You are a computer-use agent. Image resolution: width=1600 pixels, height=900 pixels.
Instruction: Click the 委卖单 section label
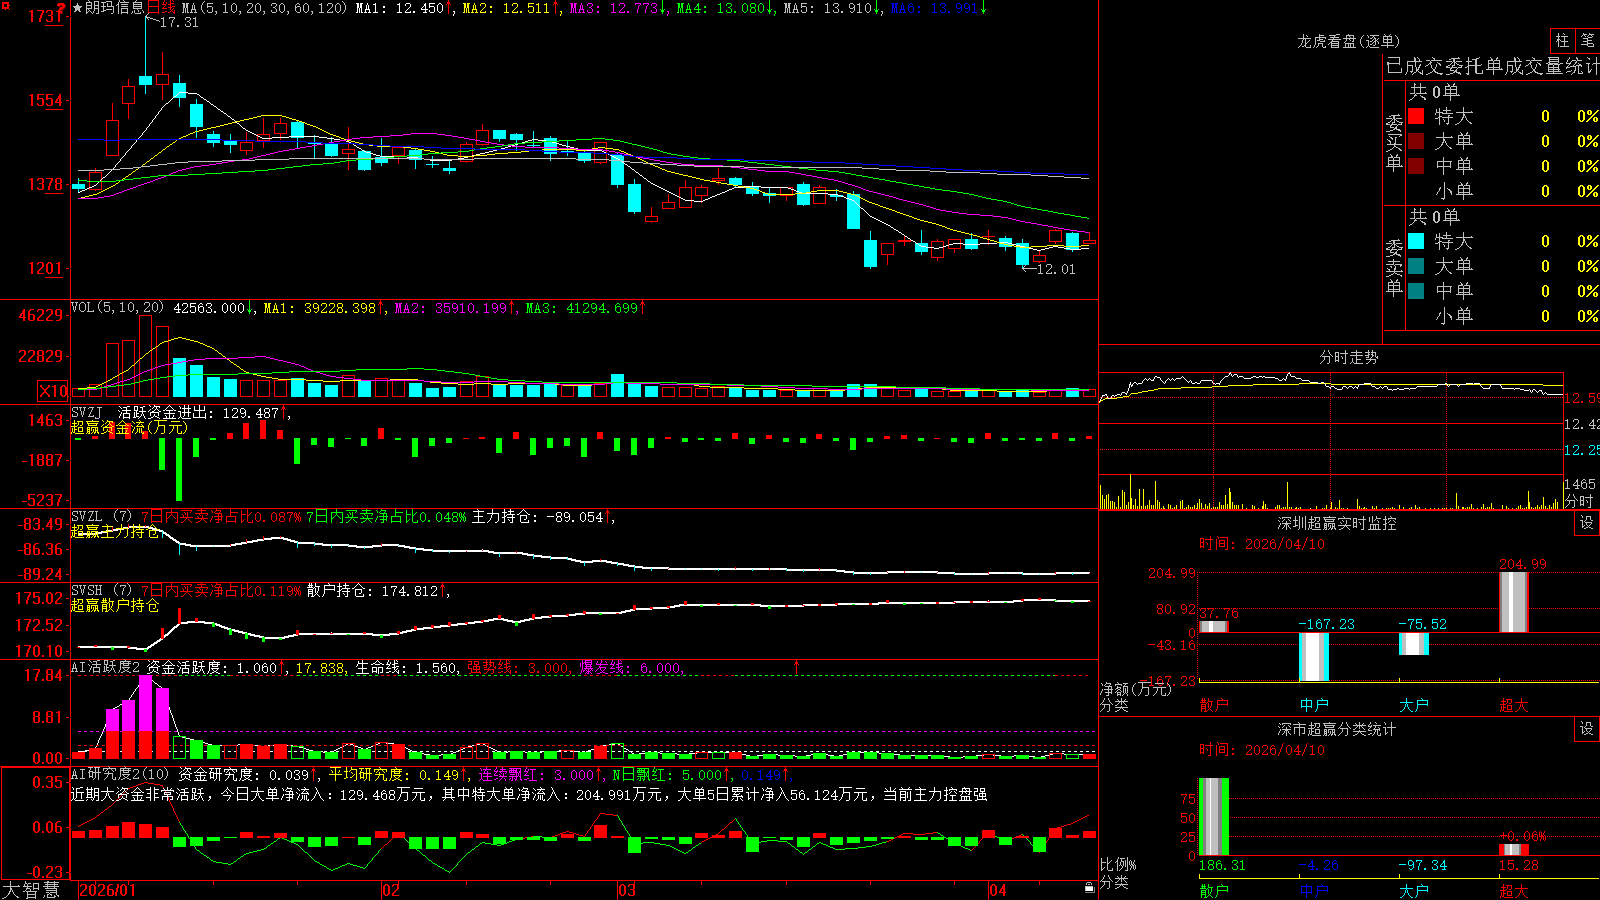1394,267
